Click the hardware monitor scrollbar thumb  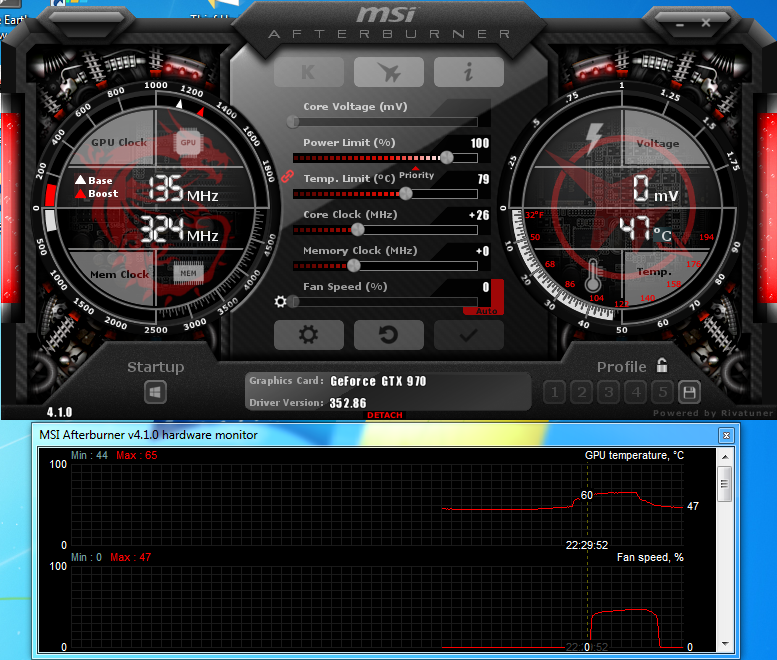click(725, 484)
